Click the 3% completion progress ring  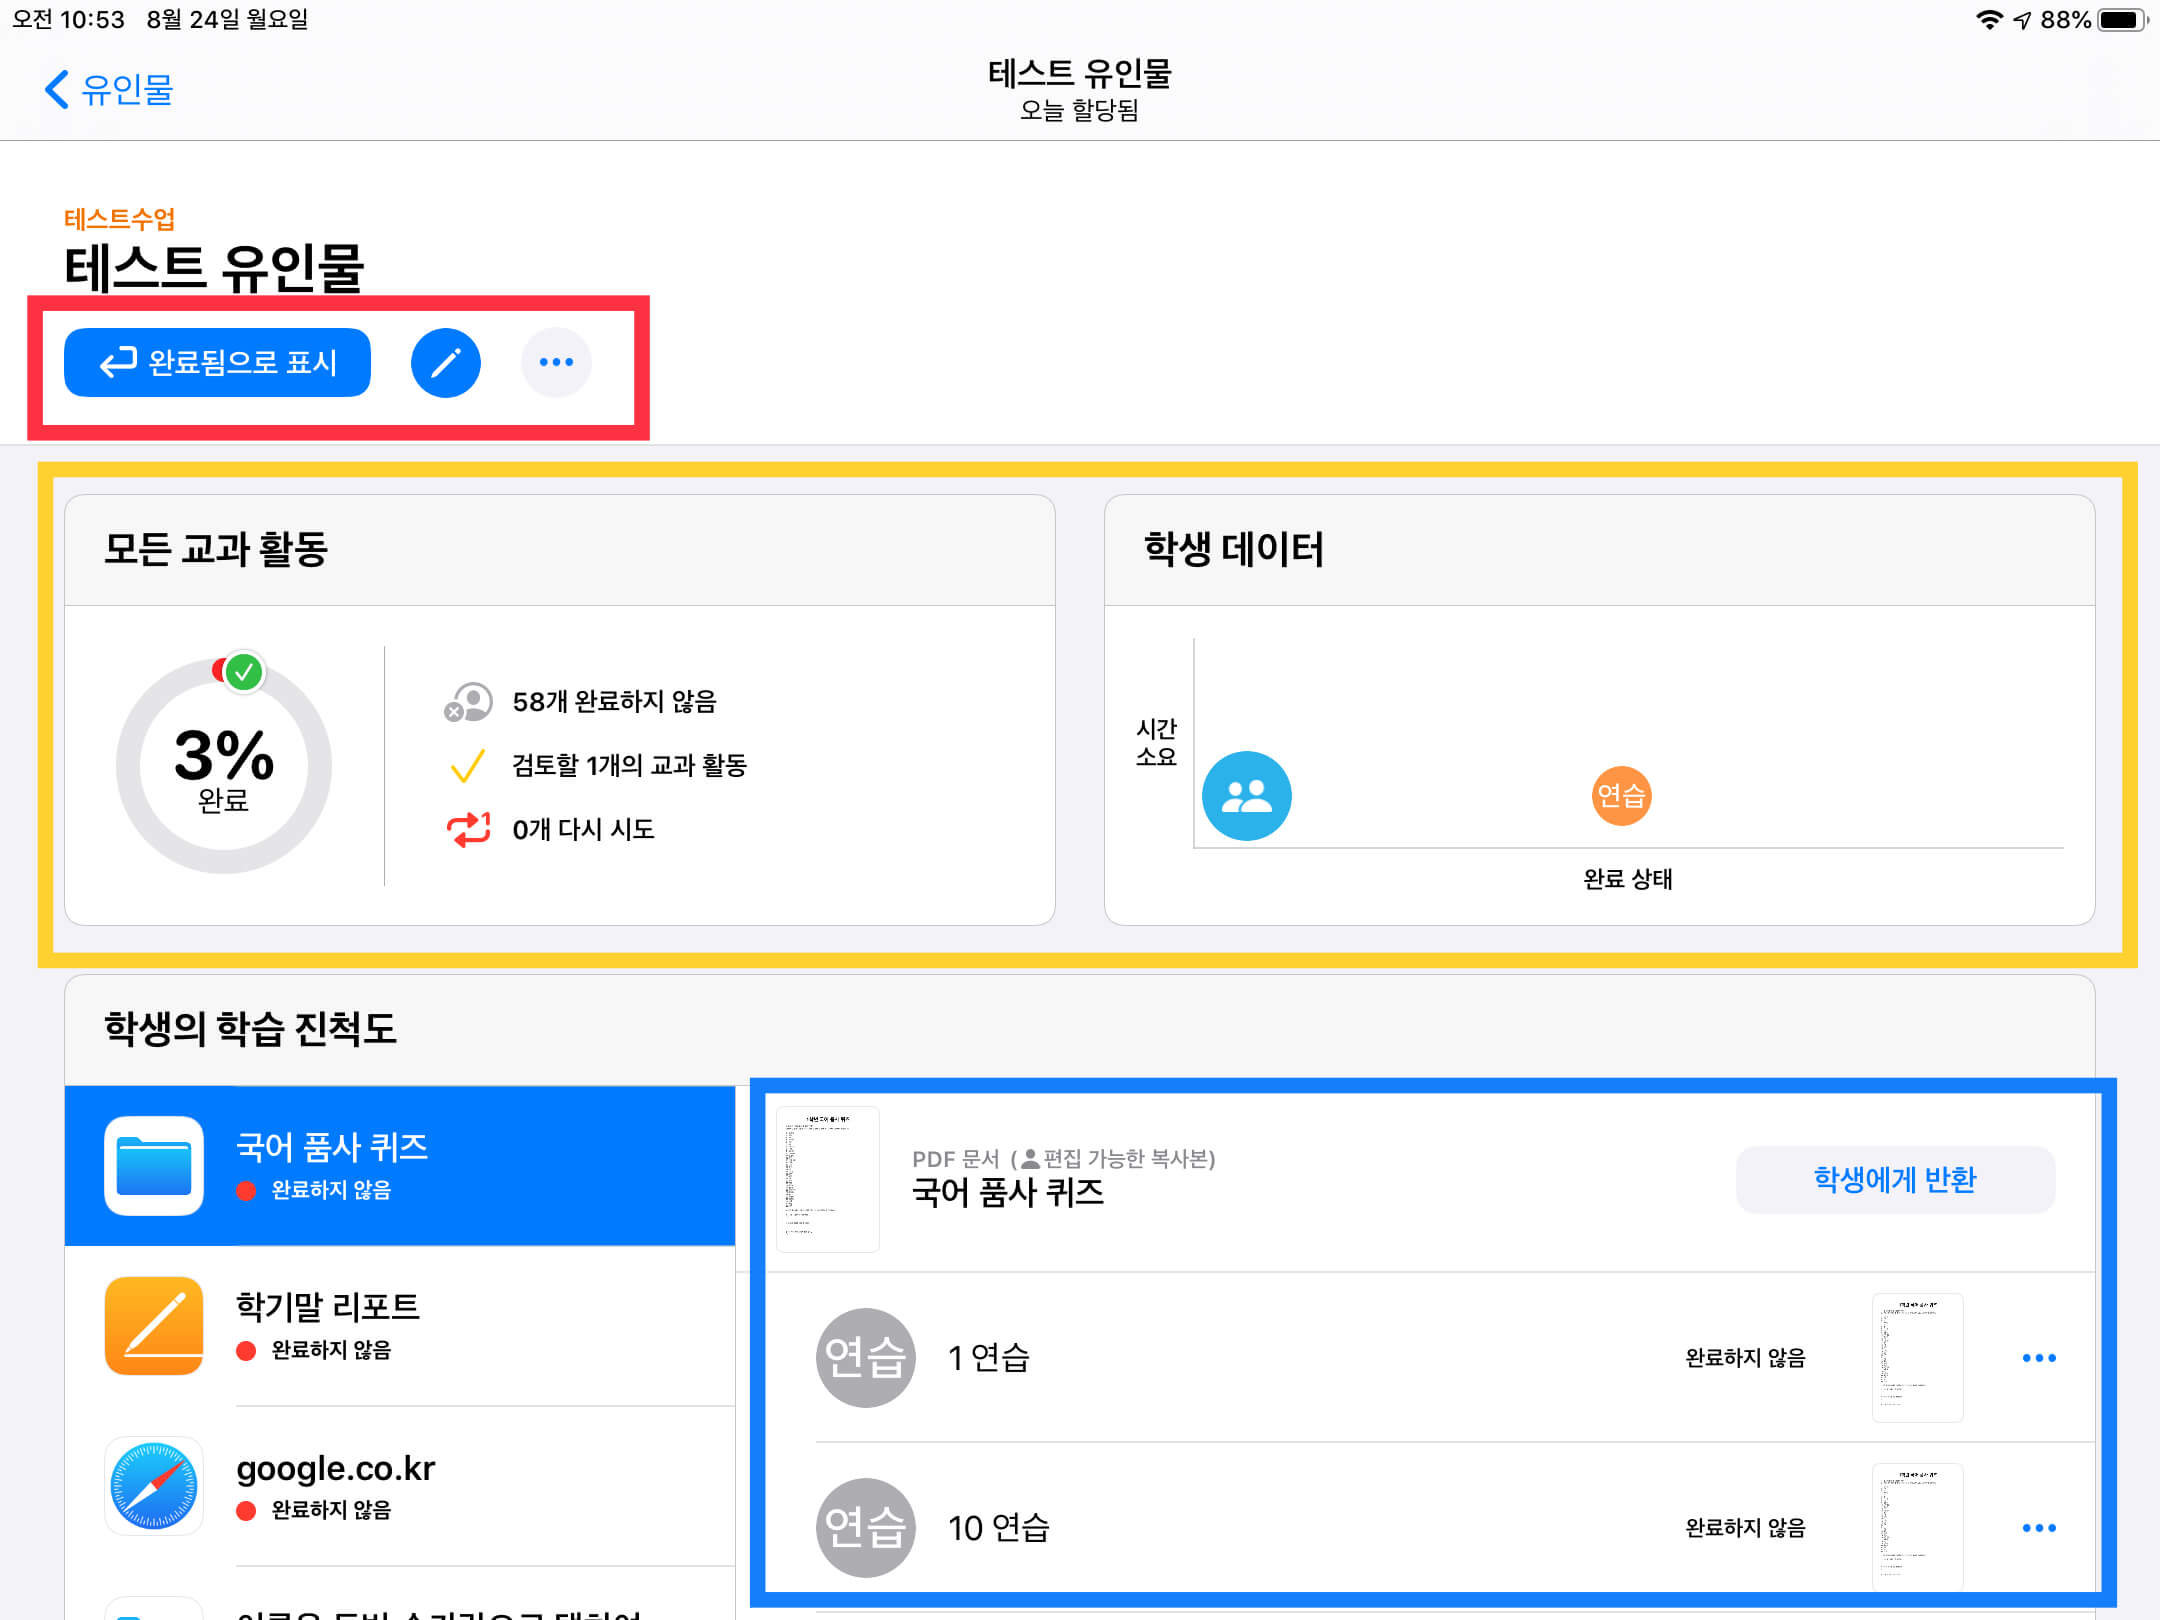[224, 766]
